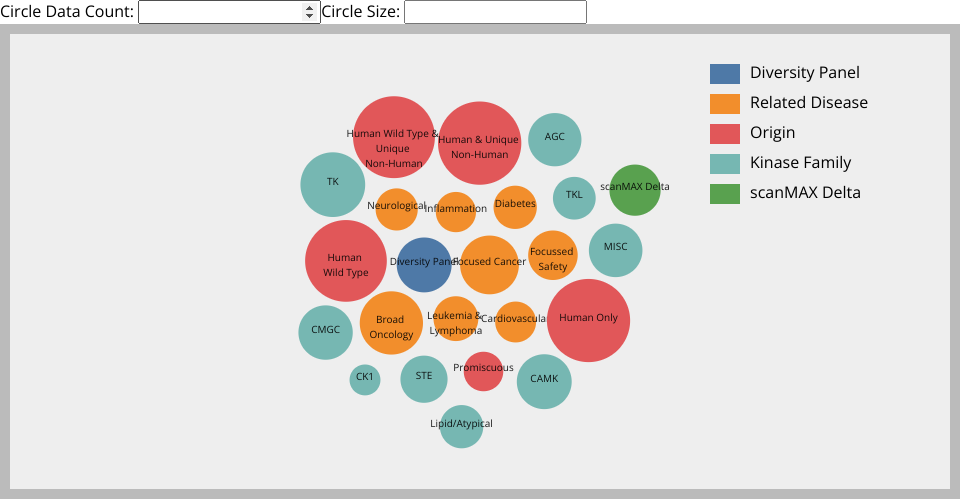Click the Circle Data Count input field
The width and height of the screenshot is (960, 500).
click(x=220, y=12)
